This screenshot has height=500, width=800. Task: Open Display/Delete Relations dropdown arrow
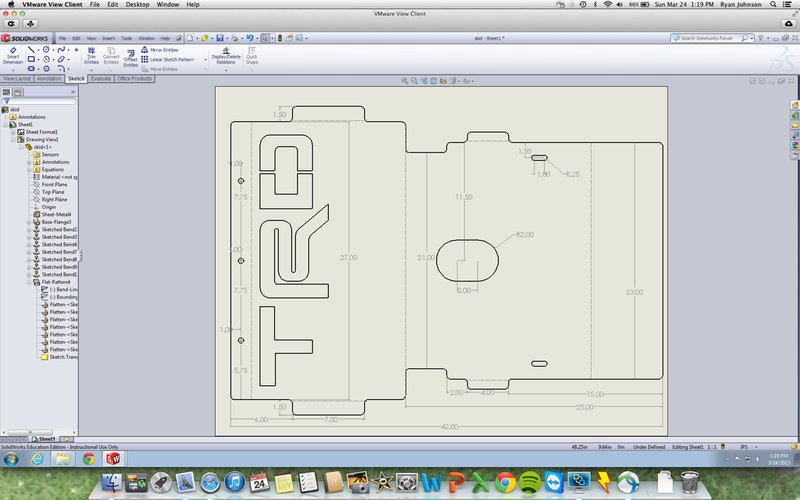point(226,70)
